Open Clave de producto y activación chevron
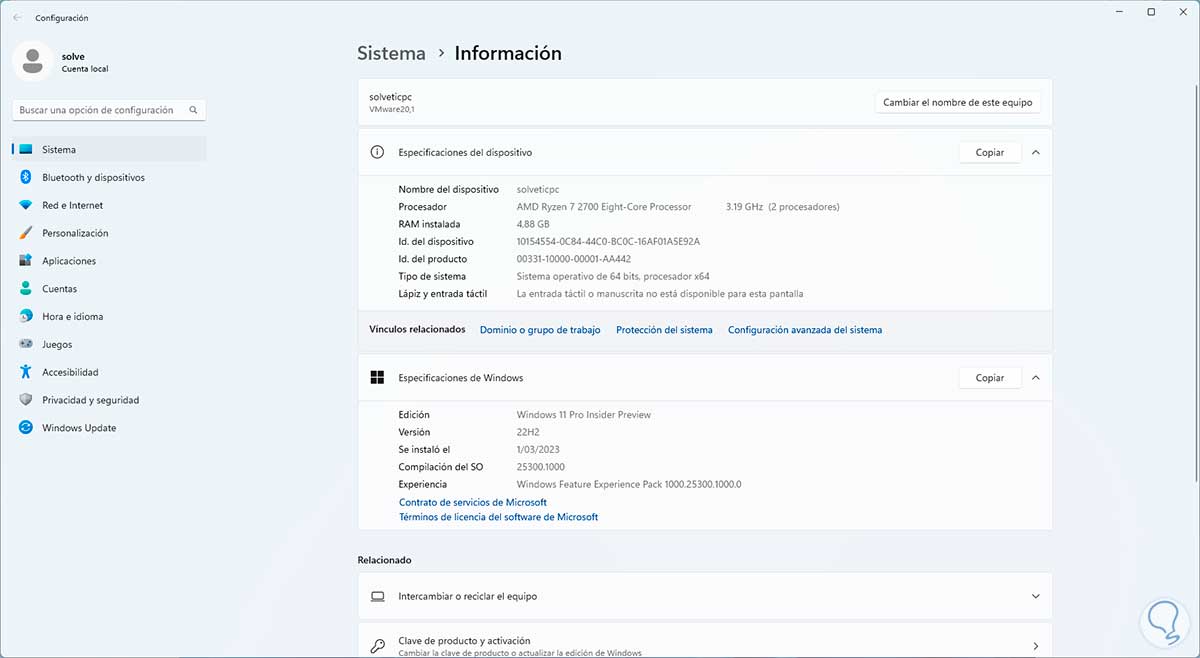Viewport: 1200px width, 658px height. pyautogui.click(x=1035, y=646)
